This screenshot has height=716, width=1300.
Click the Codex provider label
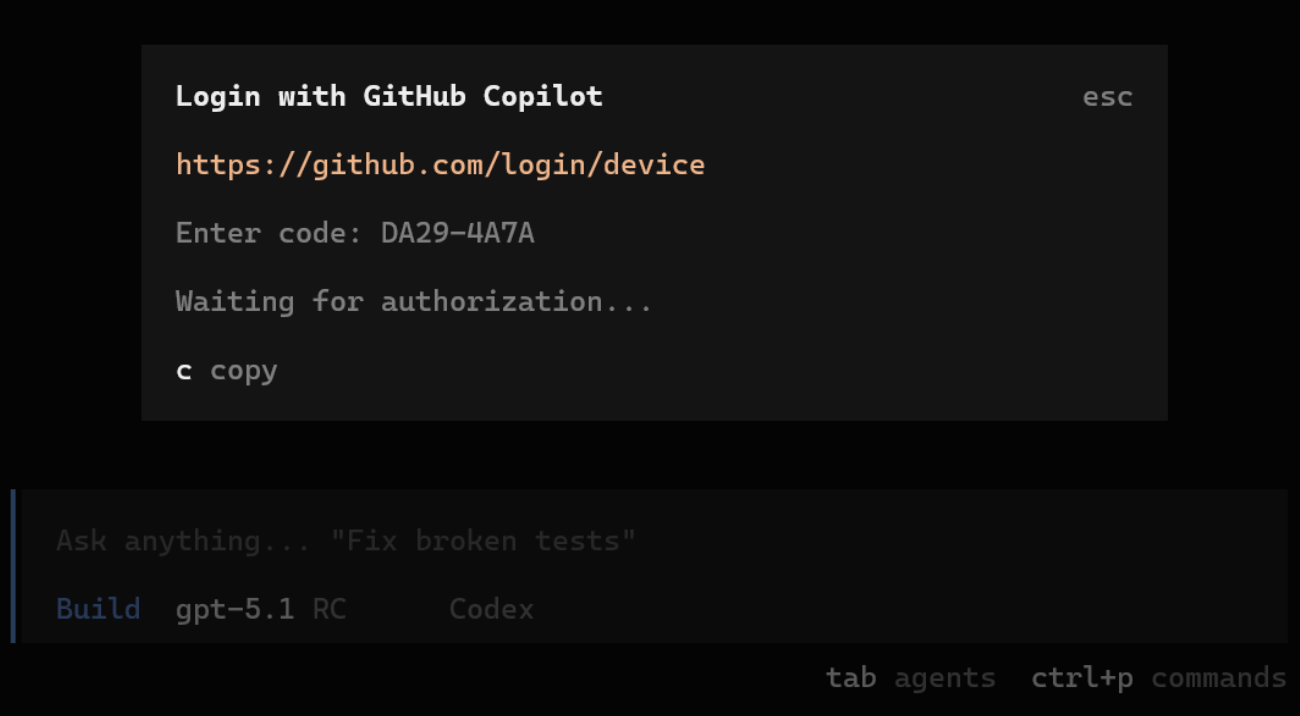click(x=491, y=609)
